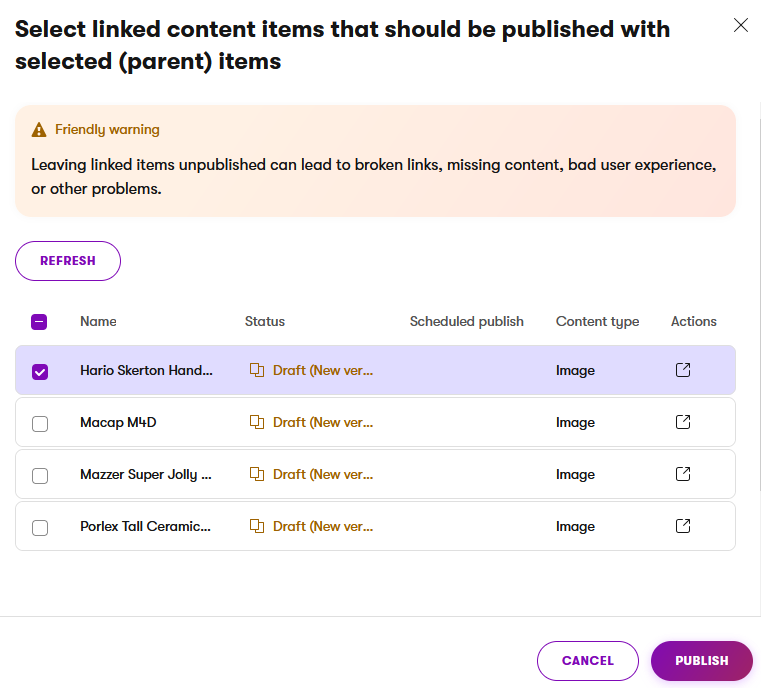Open Hario Skerton item in new tab
761x688 pixels.
point(683,370)
